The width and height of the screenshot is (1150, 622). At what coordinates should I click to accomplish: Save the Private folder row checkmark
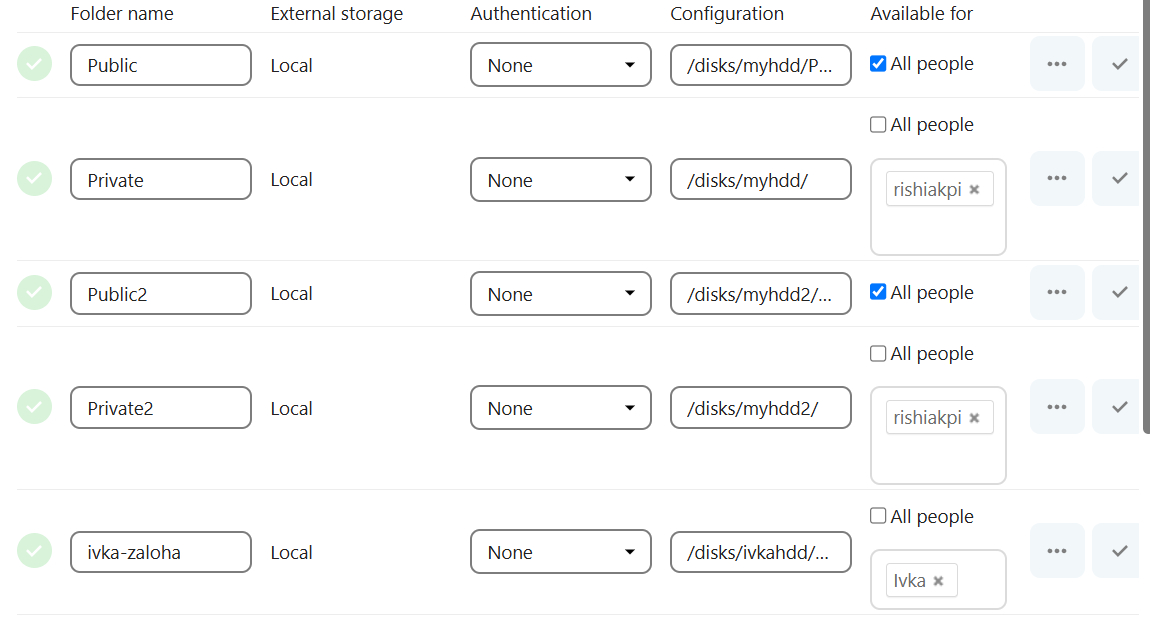tap(1118, 179)
